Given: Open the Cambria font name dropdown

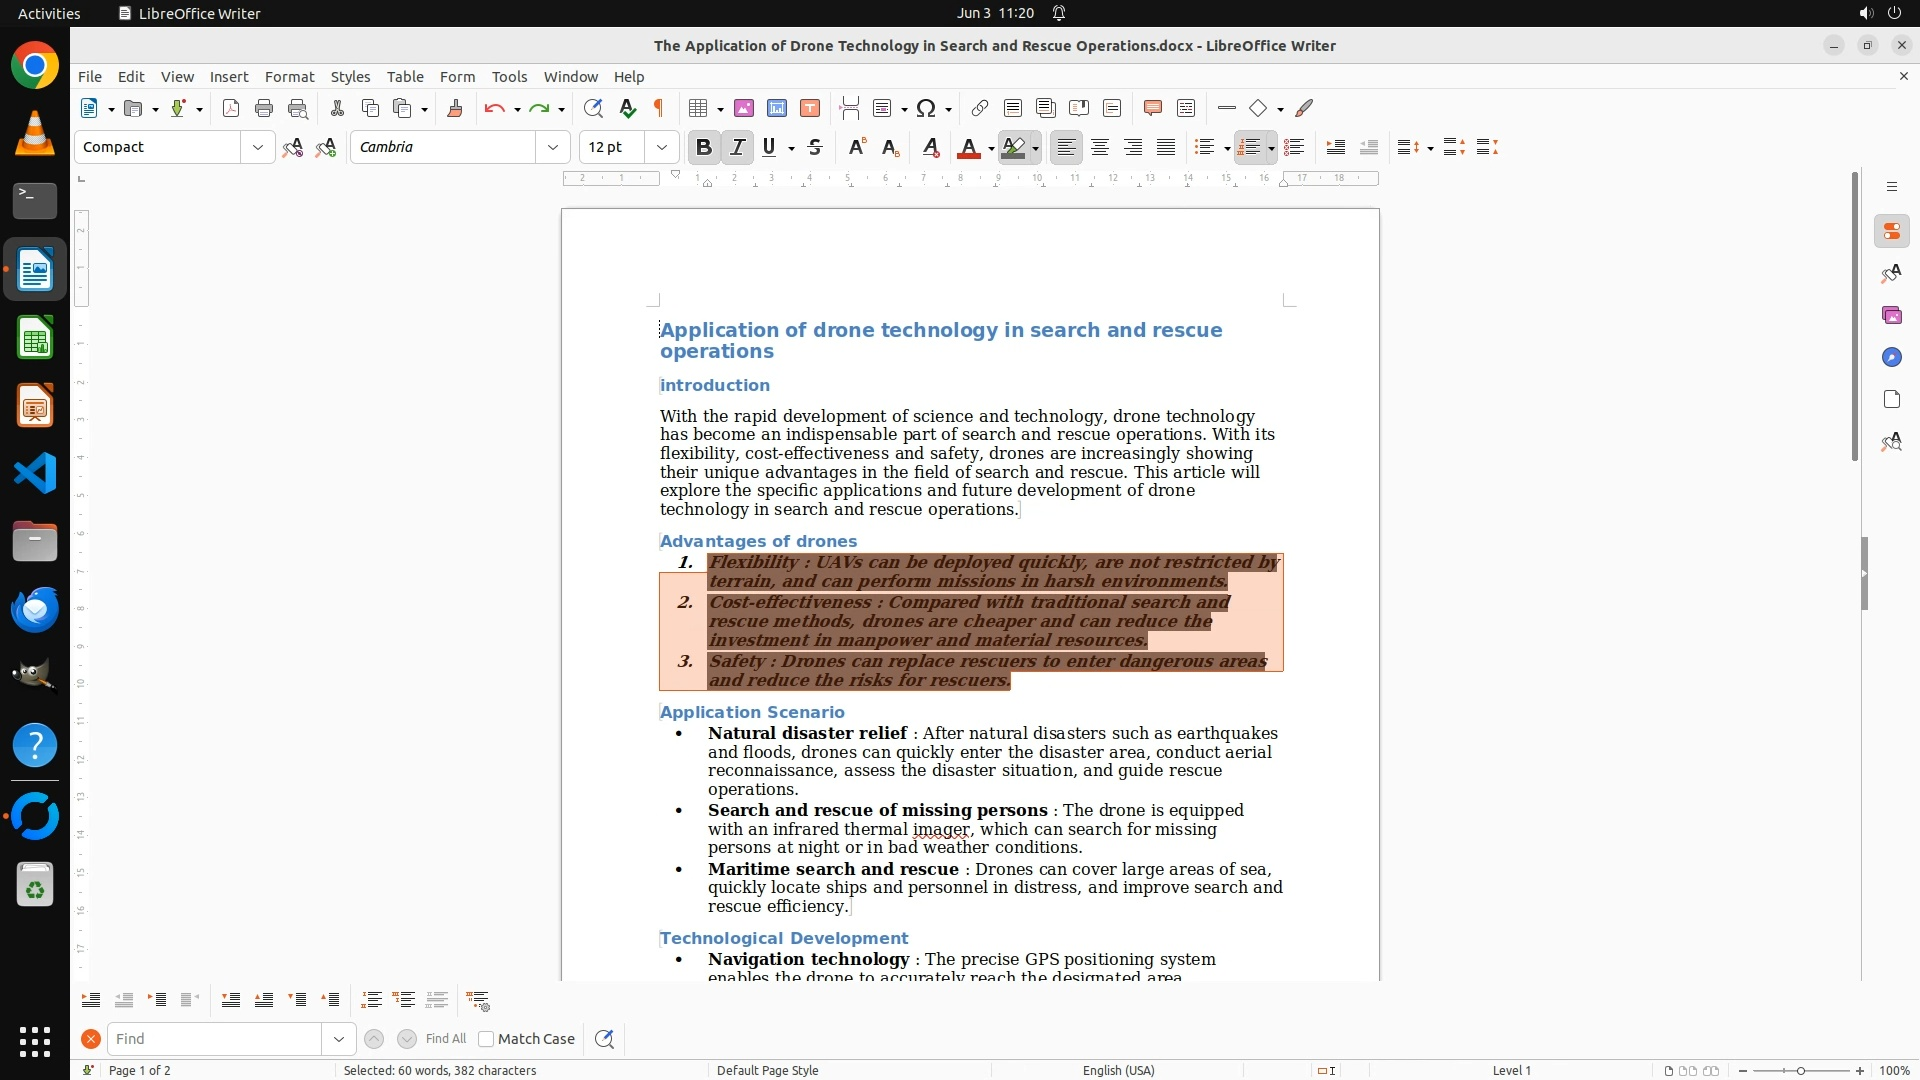Looking at the screenshot, I should [553, 147].
